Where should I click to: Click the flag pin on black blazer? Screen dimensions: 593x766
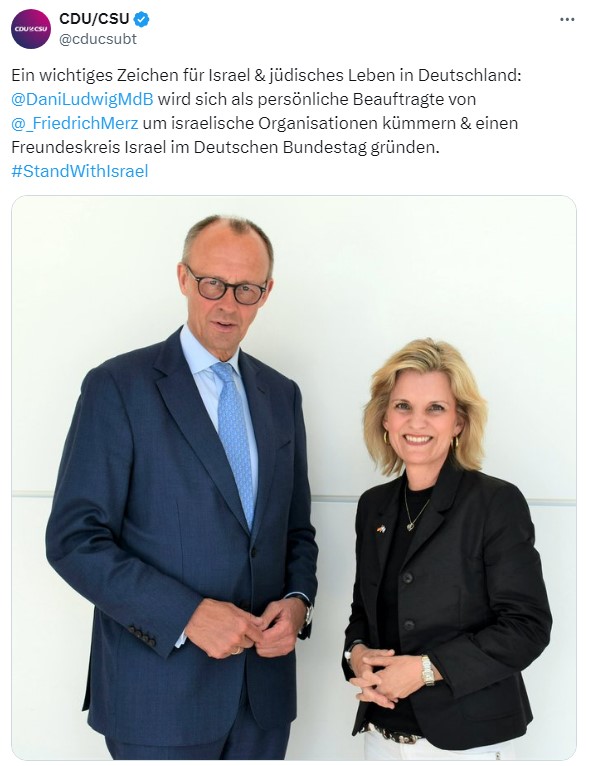(381, 529)
